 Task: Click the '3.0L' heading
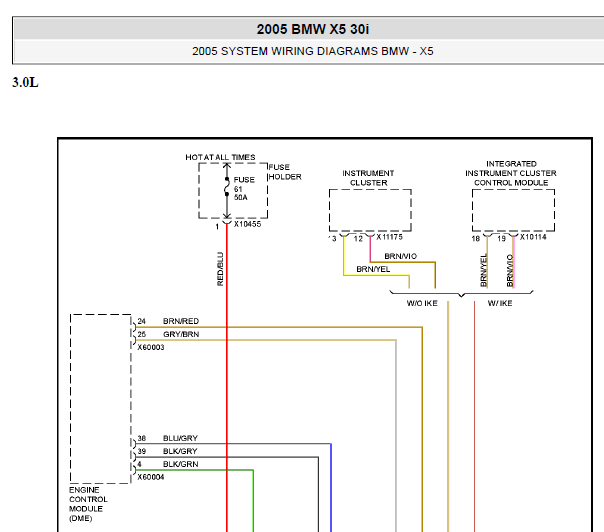click(25, 82)
